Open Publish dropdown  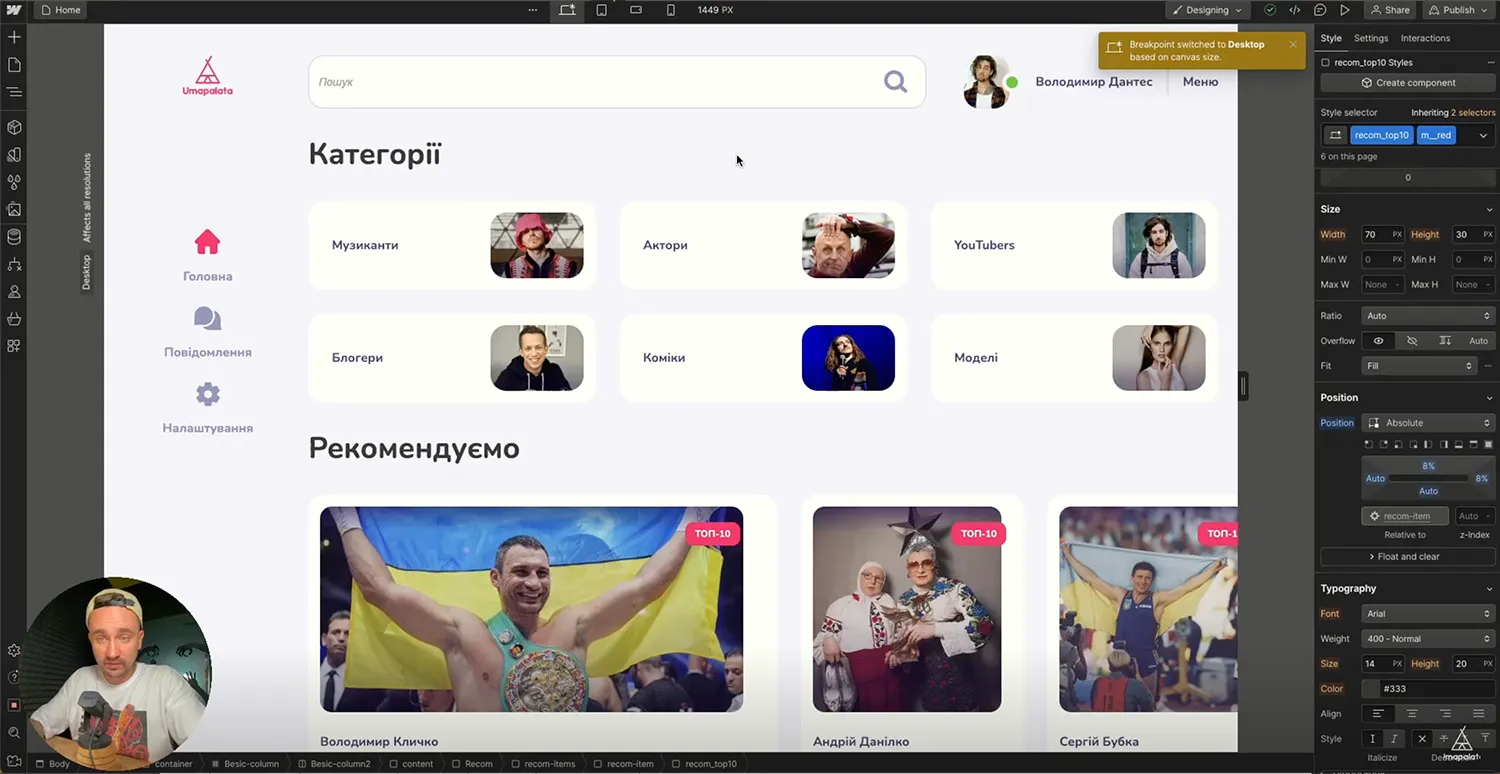(1458, 10)
